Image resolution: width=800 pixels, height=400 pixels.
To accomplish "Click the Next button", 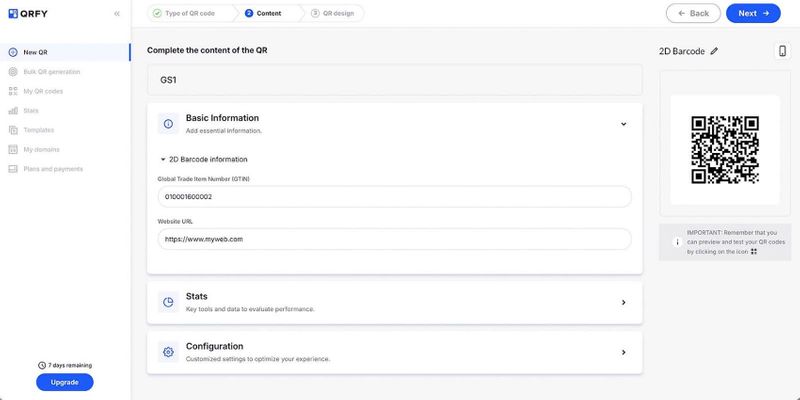I will click(x=753, y=13).
